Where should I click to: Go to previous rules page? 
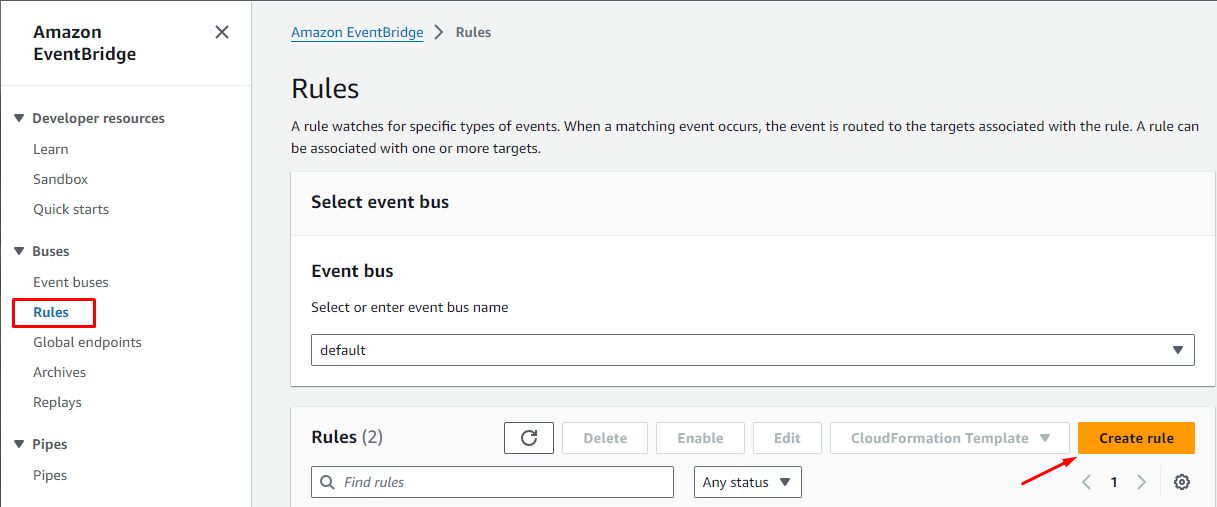tap(1087, 482)
